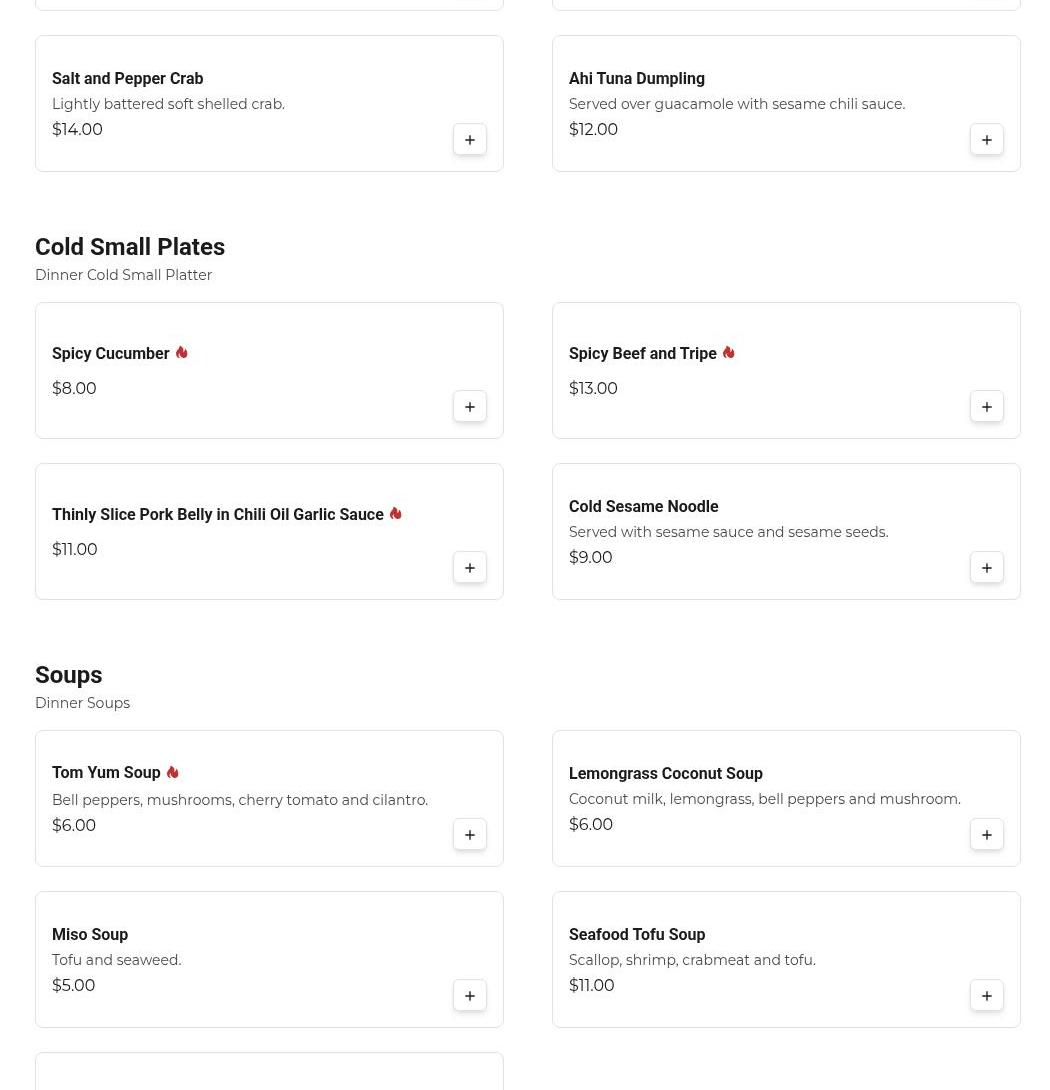Add Tom Yum Soup to cart
This screenshot has width=1050, height=1090.
click(469, 835)
